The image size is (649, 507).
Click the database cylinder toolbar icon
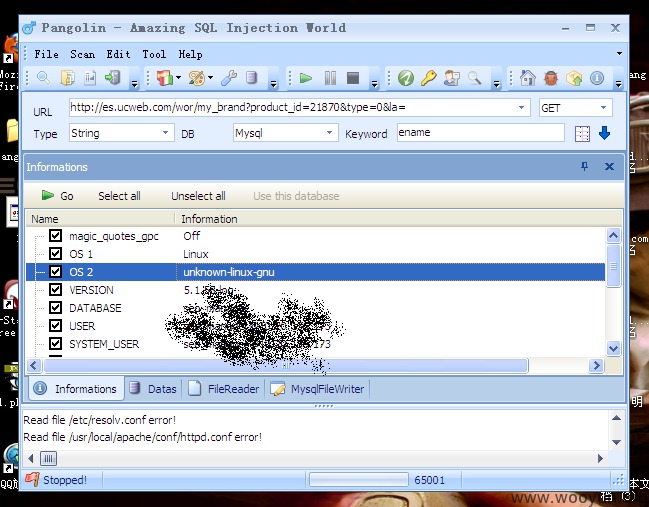click(251, 78)
